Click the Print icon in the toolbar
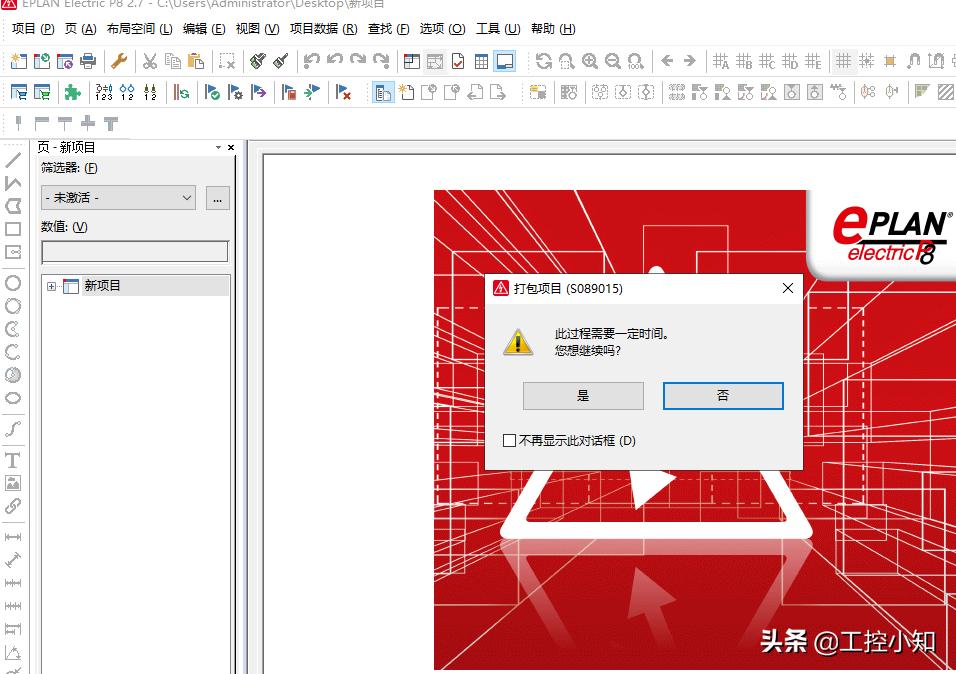The width and height of the screenshot is (956, 674). coord(88,61)
